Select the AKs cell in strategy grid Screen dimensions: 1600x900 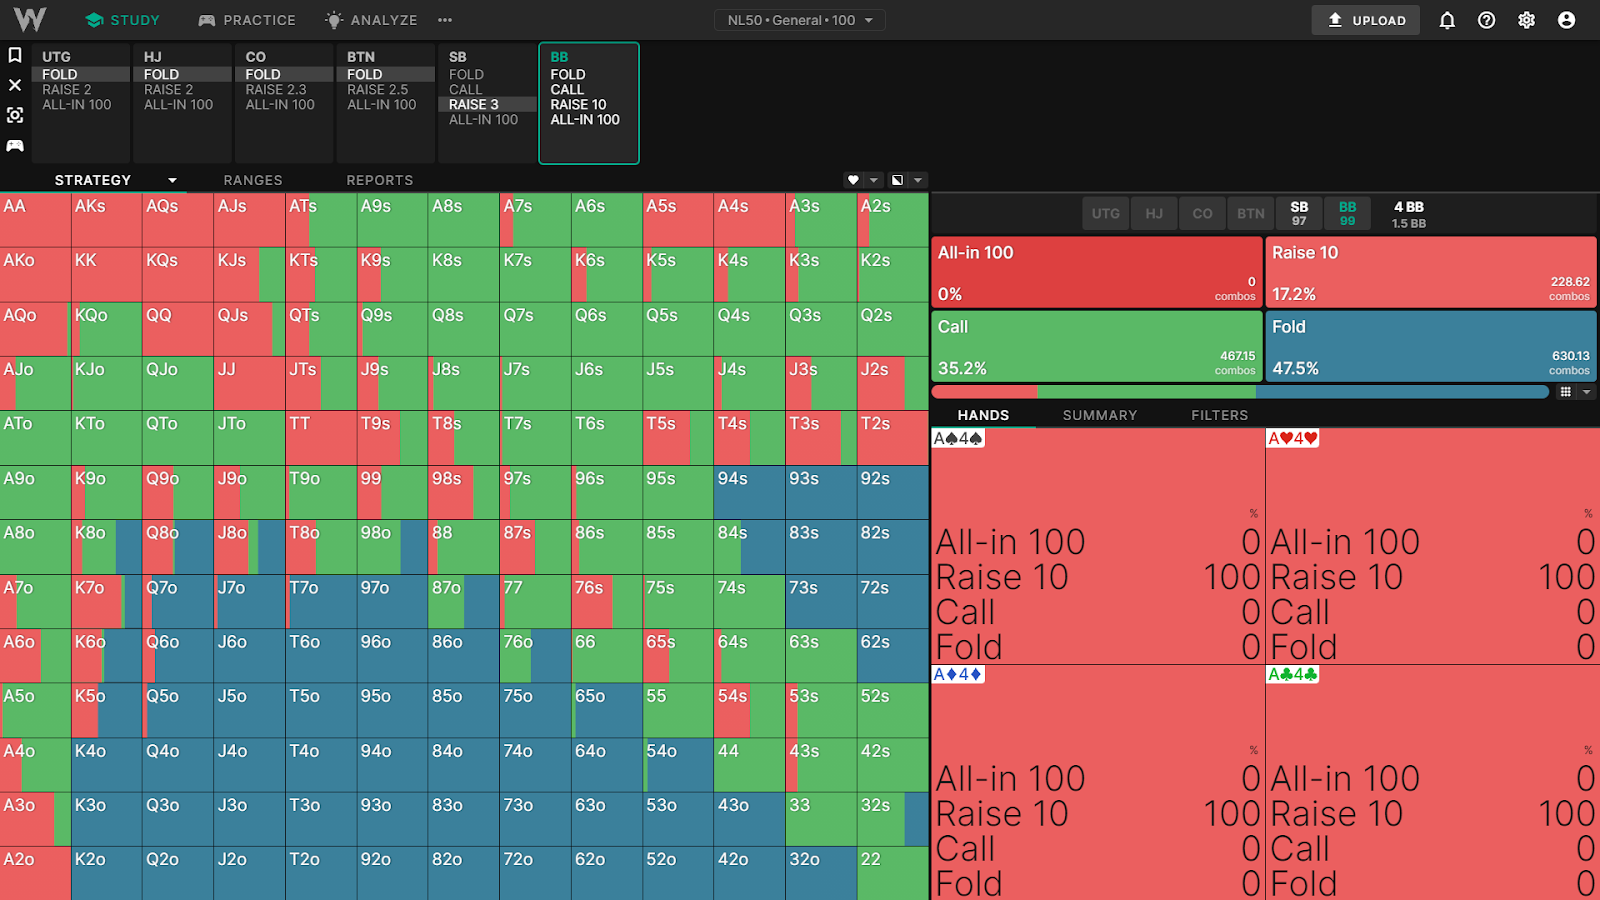coord(107,220)
